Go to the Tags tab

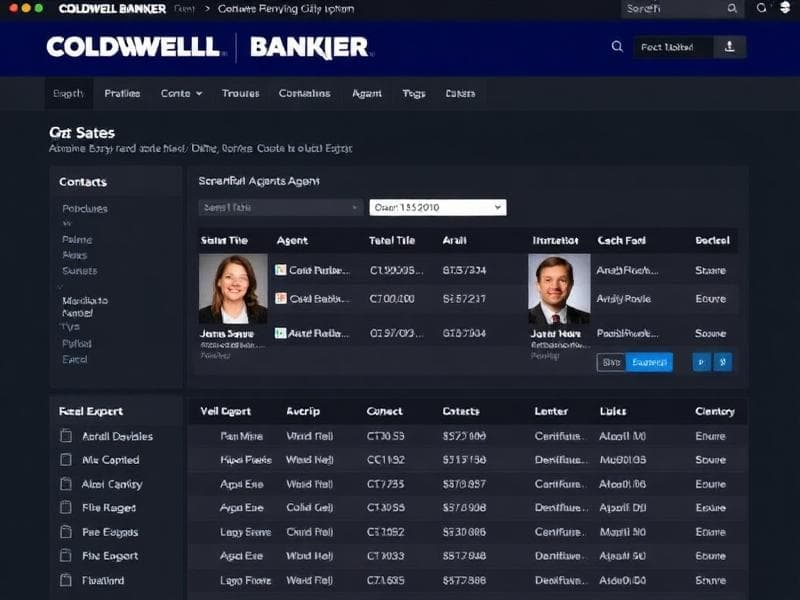click(x=413, y=93)
